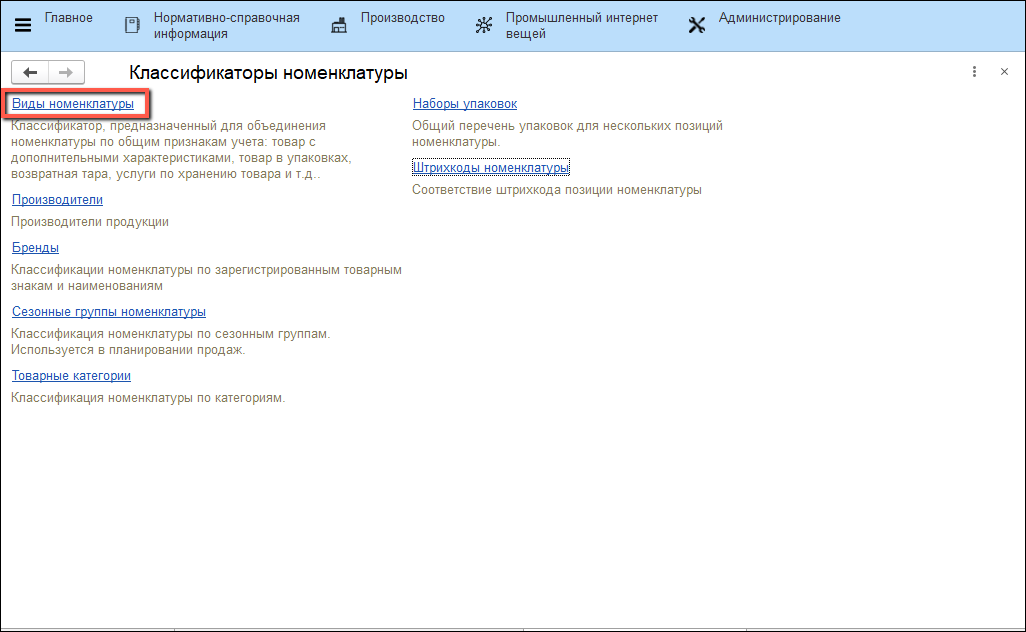Viewport: 1026px width, 632px height.
Task: Go back with the left arrow button
Action: [x=30, y=72]
